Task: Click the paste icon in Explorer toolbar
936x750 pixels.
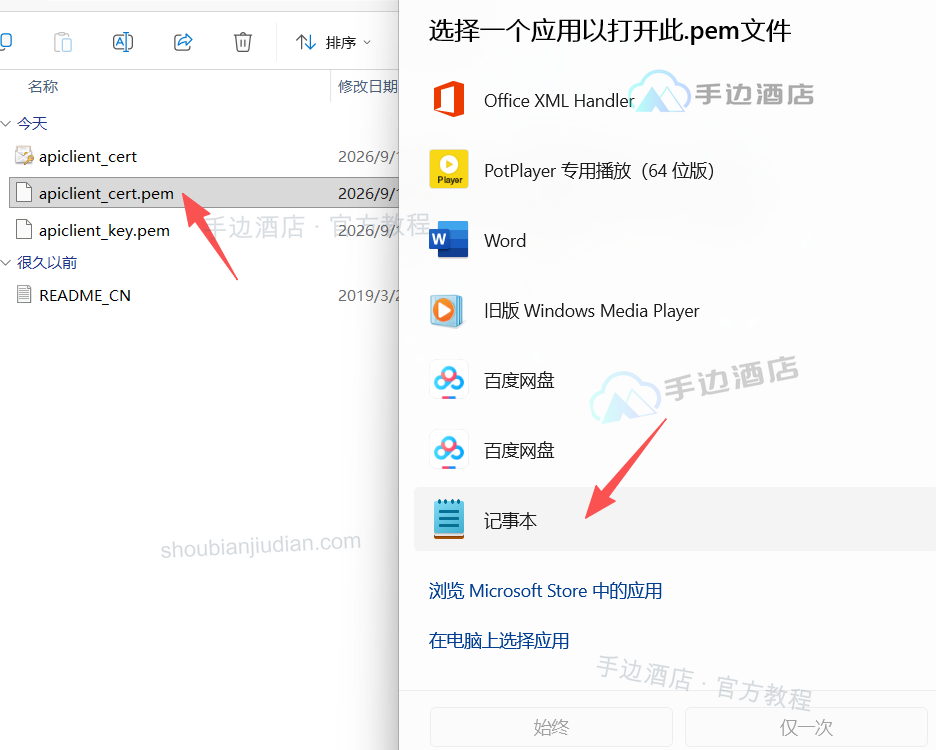Action: tap(63, 42)
